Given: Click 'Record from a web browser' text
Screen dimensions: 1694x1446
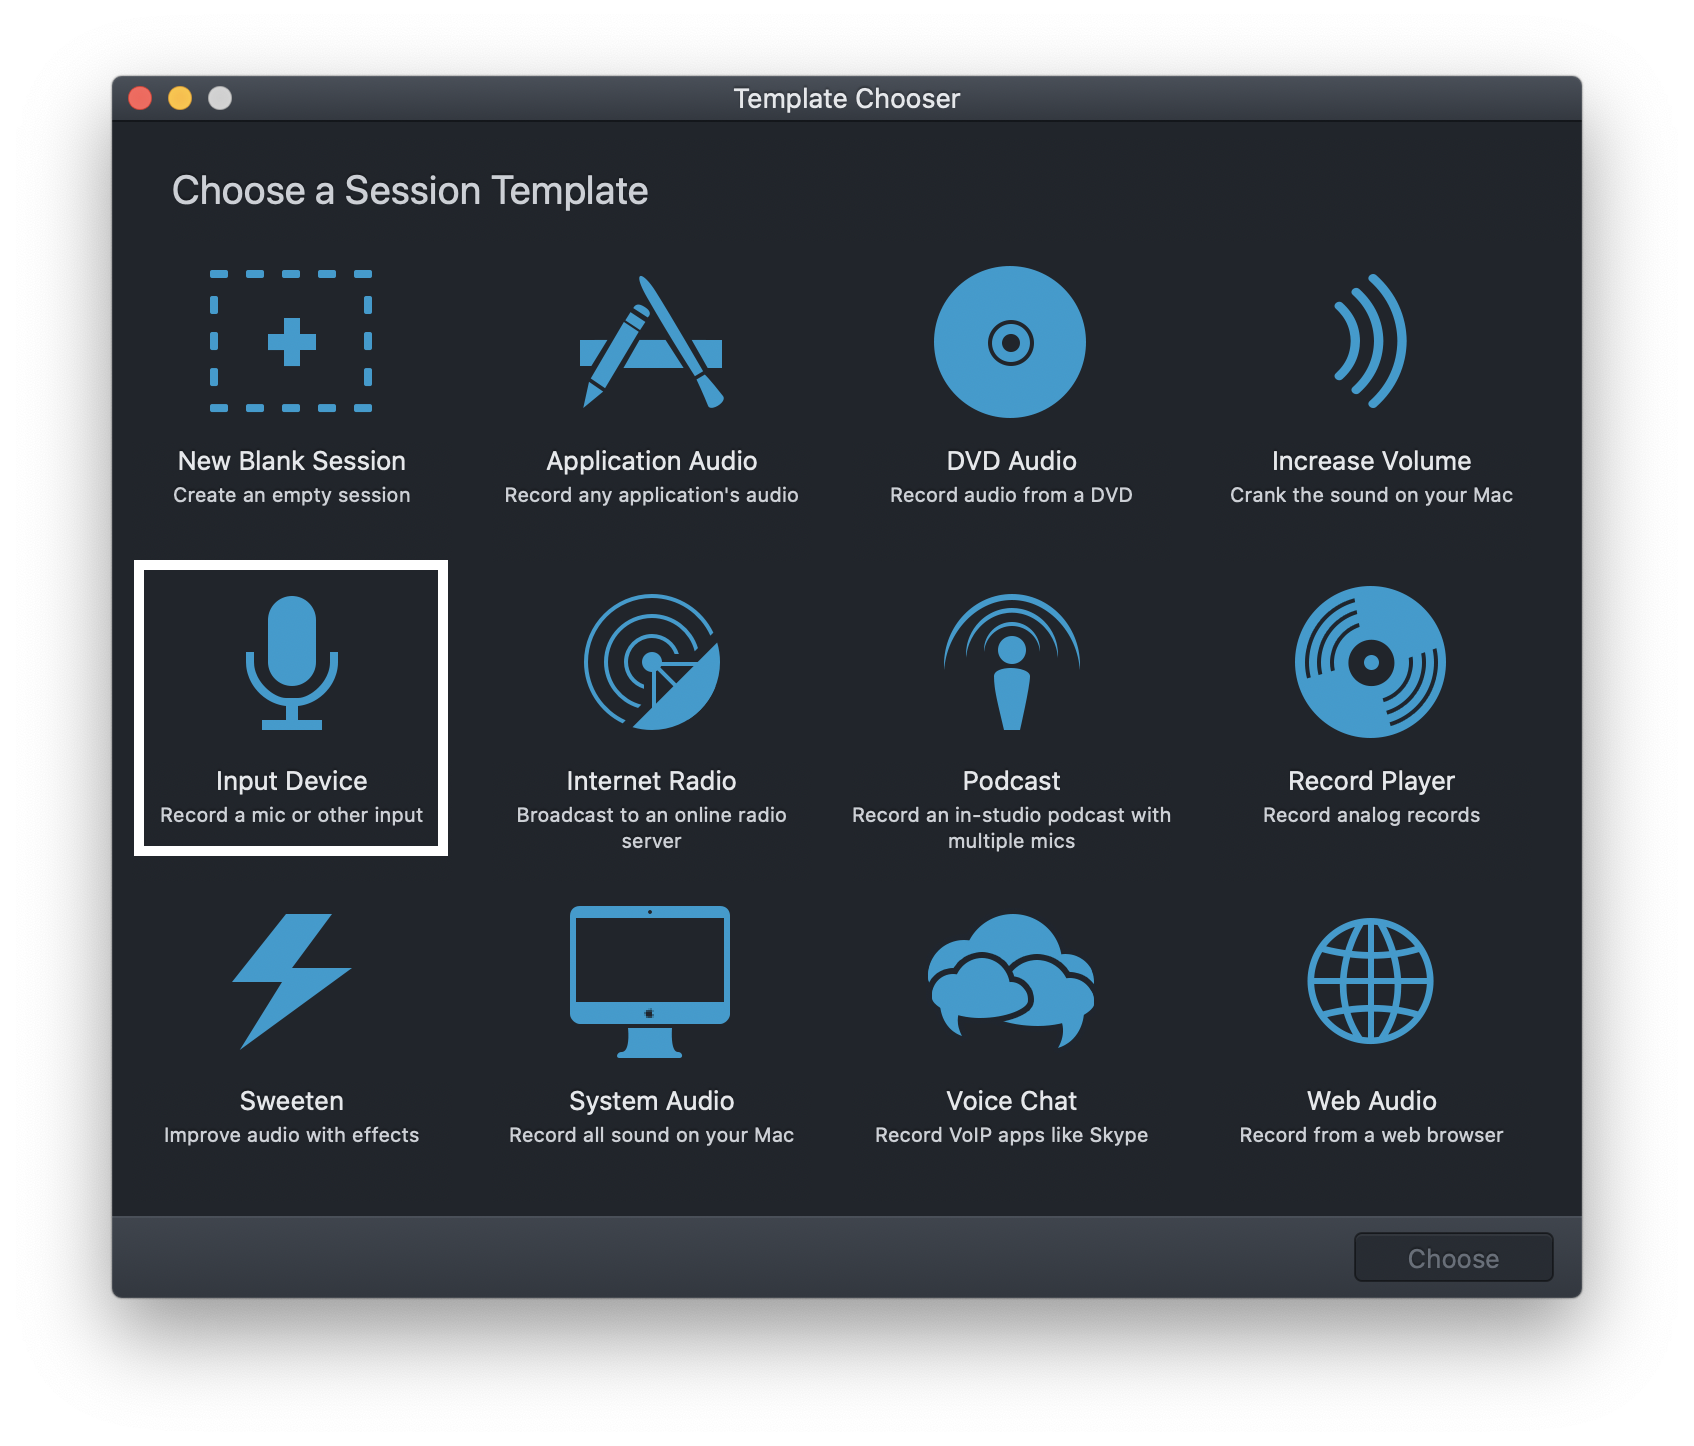Looking at the screenshot, I should [x=1371, y=1135].
